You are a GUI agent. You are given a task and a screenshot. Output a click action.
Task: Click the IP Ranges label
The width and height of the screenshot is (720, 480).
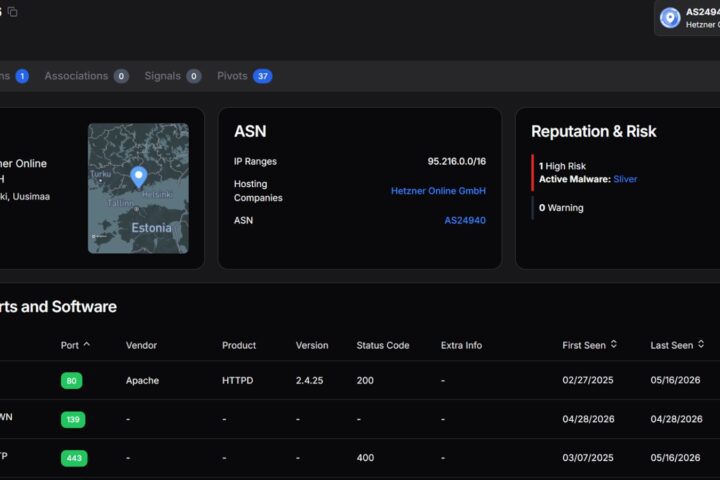255,161
